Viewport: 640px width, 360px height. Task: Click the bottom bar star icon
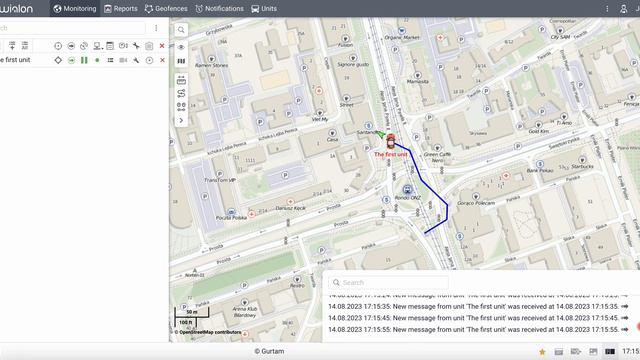point(542,352)
